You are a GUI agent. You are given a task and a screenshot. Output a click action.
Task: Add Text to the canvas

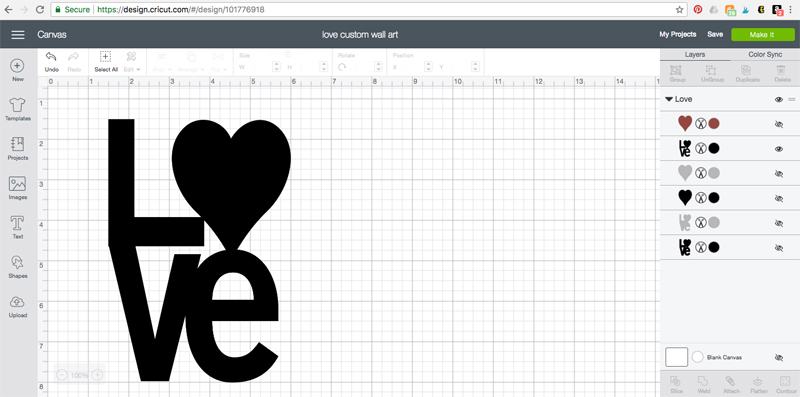[x=17, y=228]
